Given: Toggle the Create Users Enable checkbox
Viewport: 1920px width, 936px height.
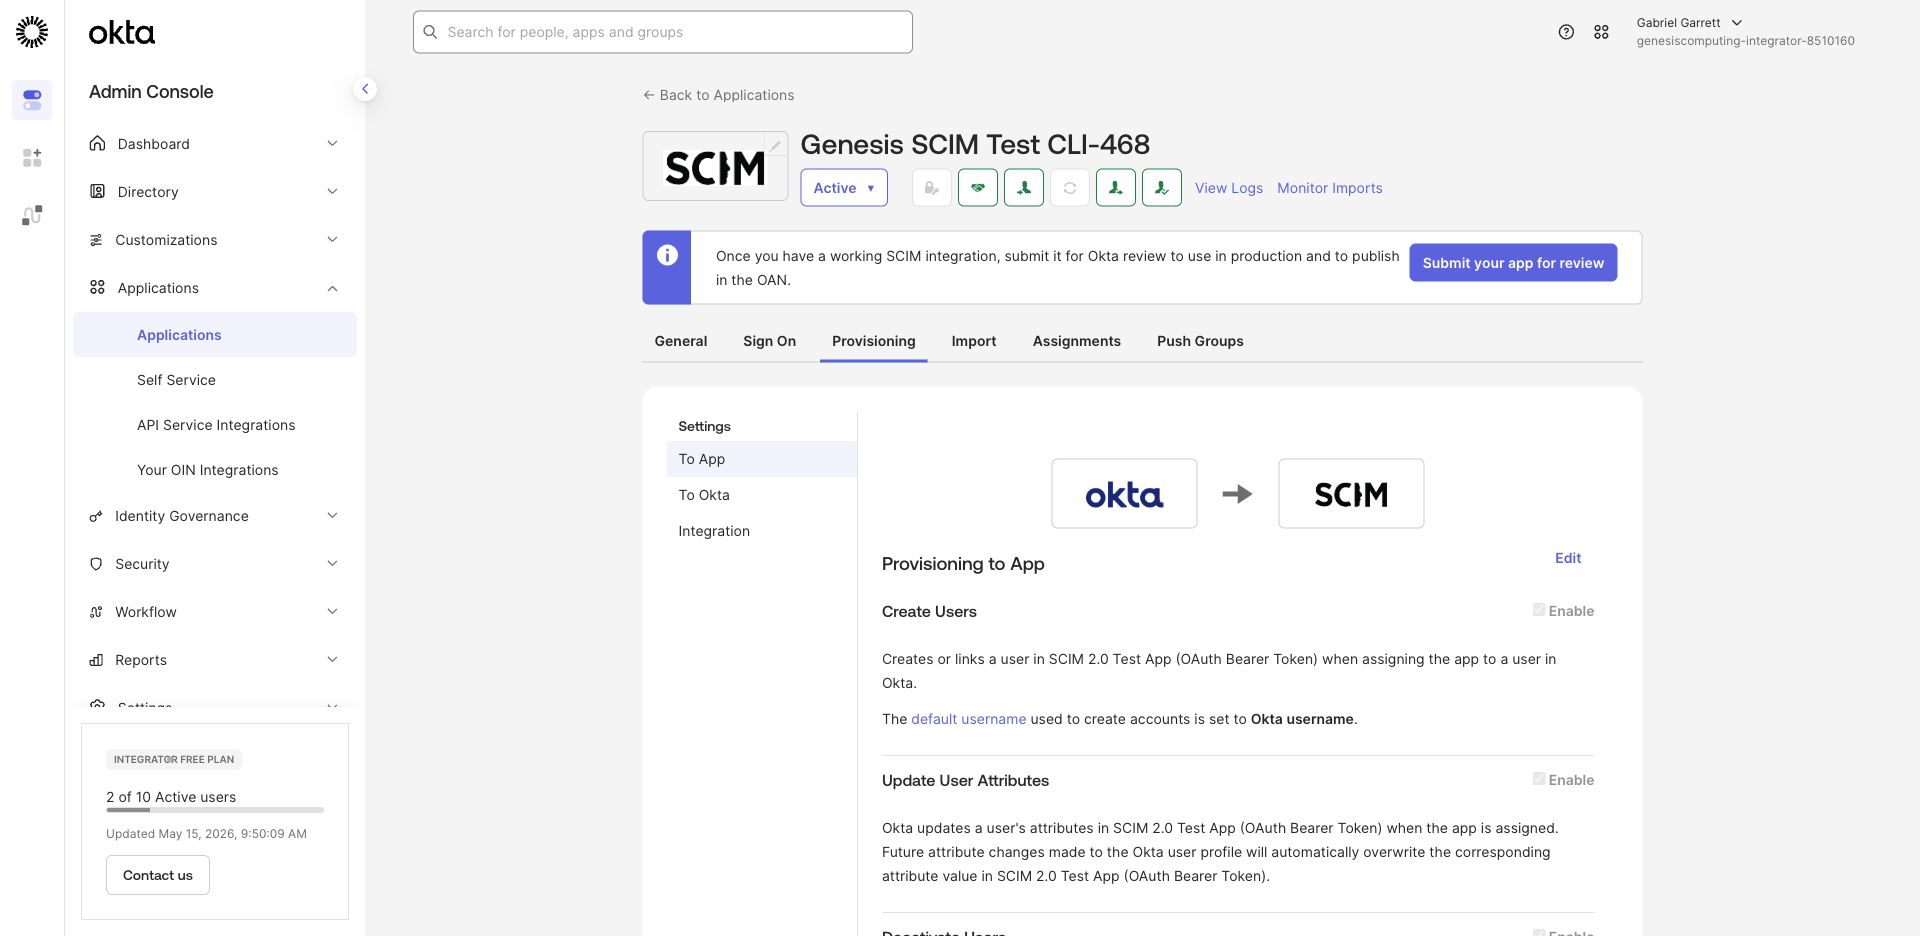Looking at the screenshot, I should pos(1539,610).
